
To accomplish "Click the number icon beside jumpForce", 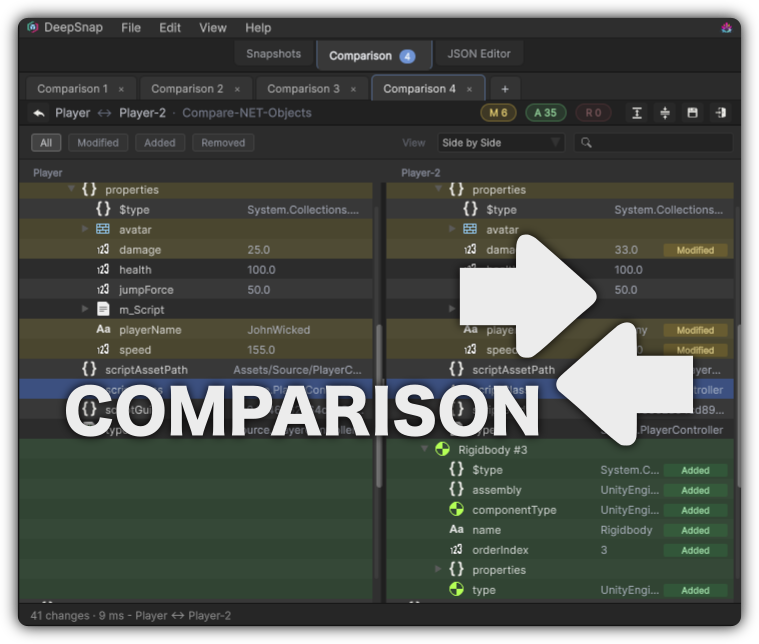I will coord(103,290).
